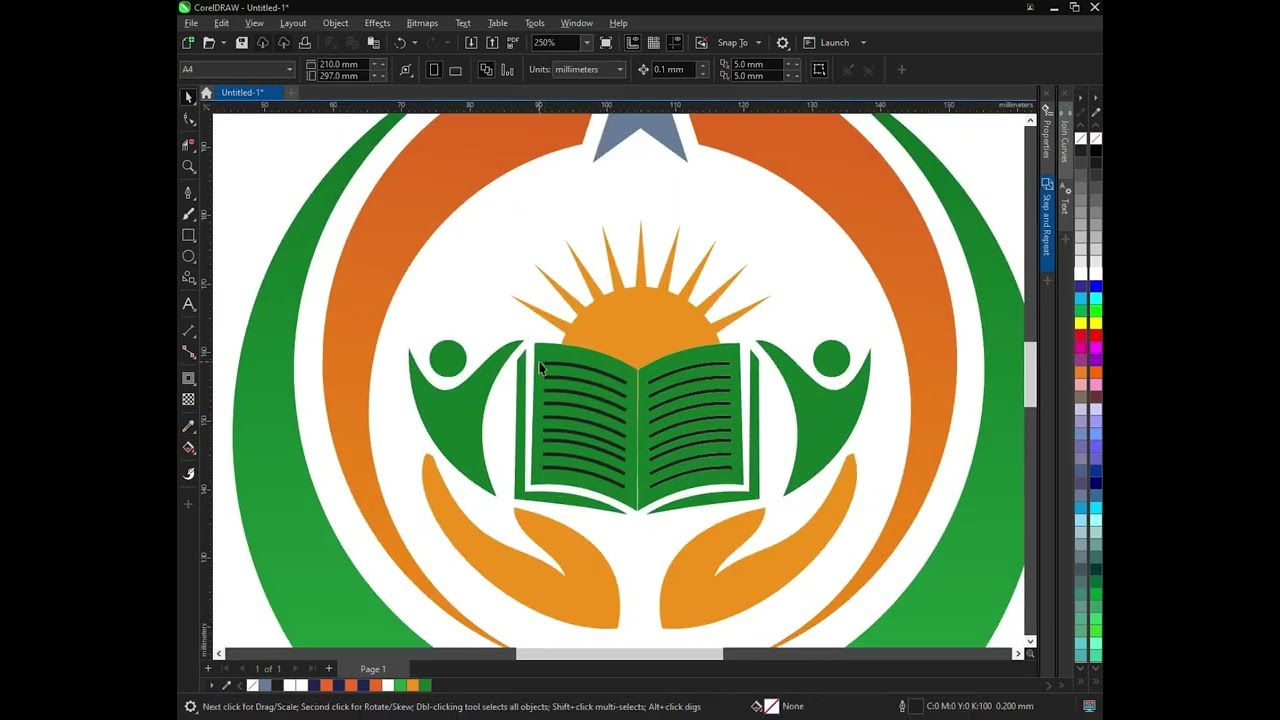Select the Polygon shapes tool
The width and height of the screenshot is (1280, 720).
pos(188,278)
